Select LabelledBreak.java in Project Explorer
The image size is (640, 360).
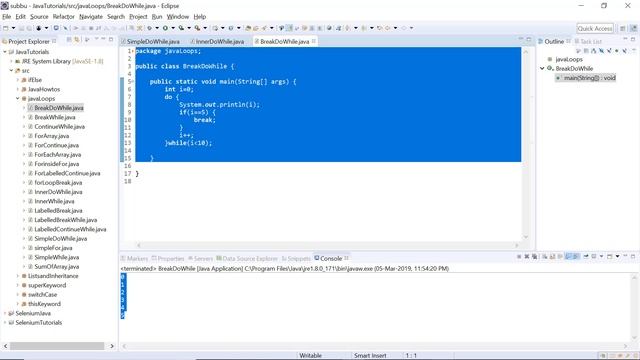point(58,211)
